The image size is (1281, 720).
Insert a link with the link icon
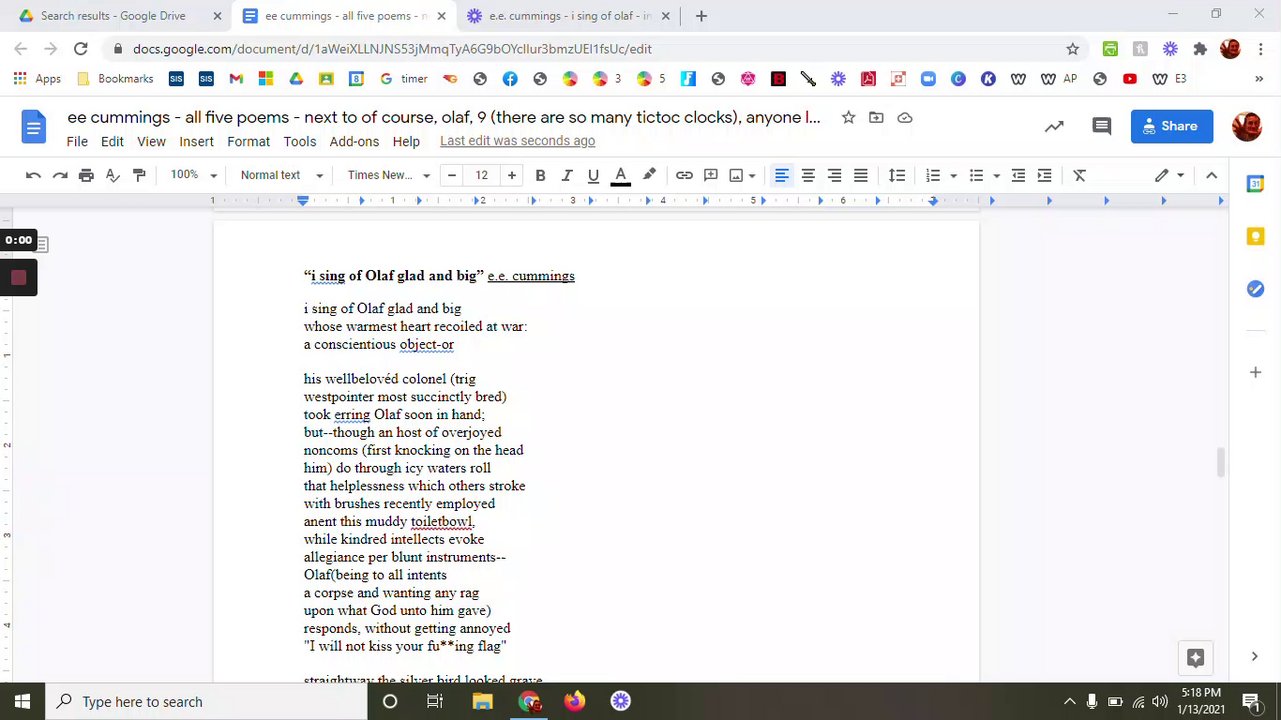(x=684, y=175)
